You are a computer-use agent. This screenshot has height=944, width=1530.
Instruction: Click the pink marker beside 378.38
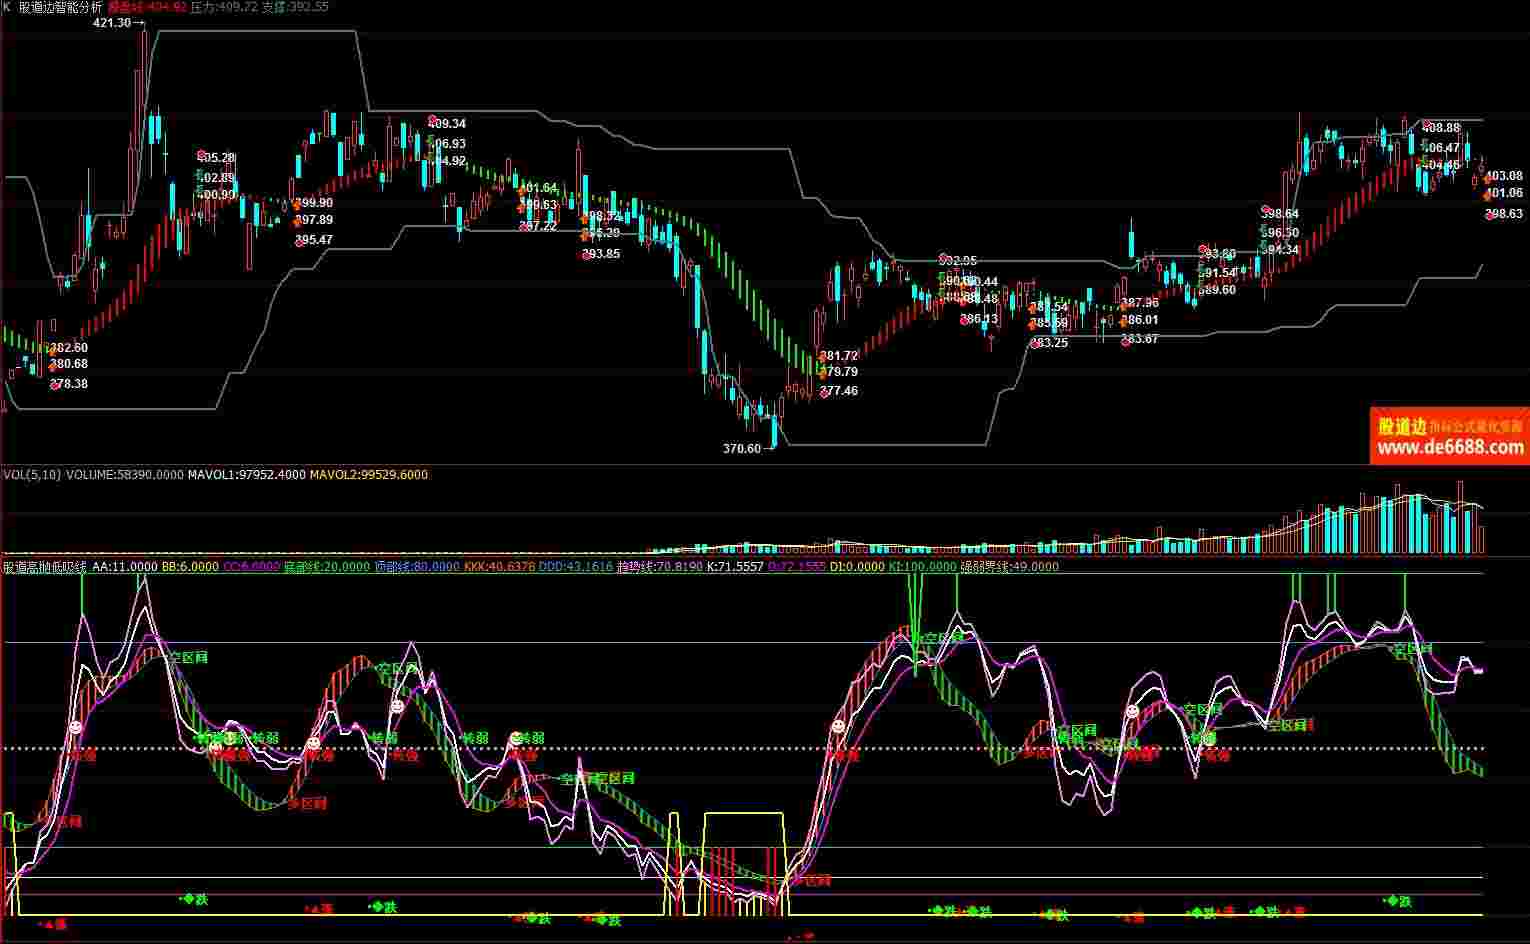click(54, 384)
